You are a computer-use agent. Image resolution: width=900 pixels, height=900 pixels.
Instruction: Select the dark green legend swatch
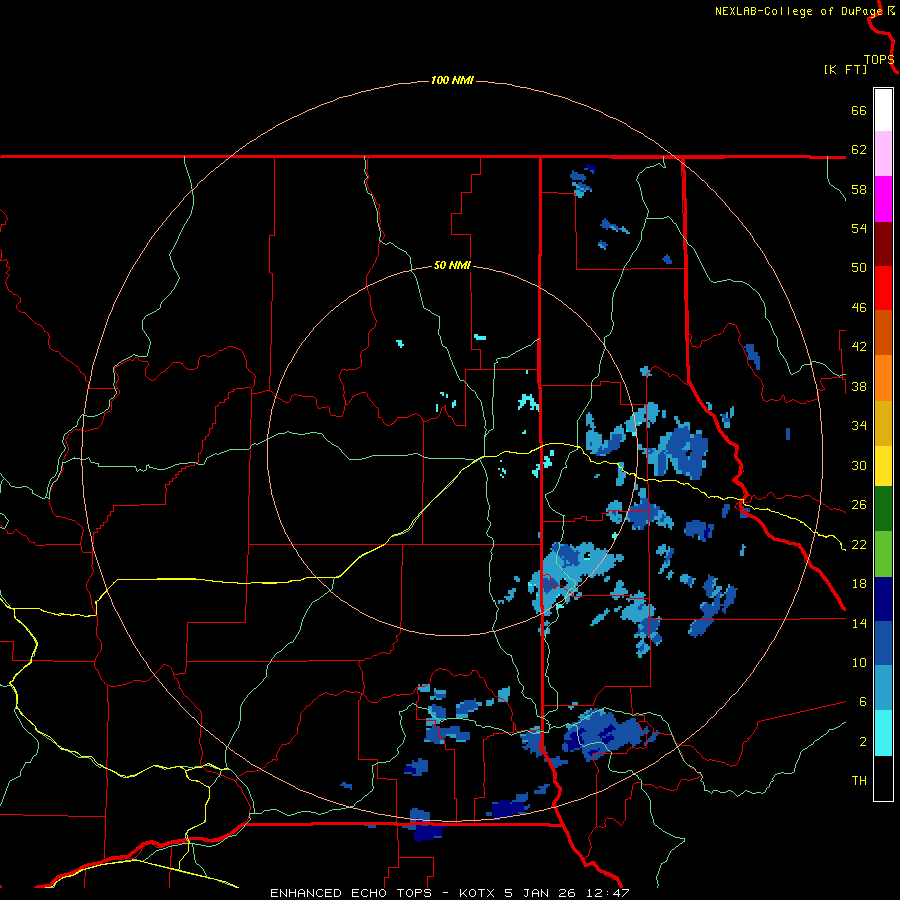click(x=883, y=509)
